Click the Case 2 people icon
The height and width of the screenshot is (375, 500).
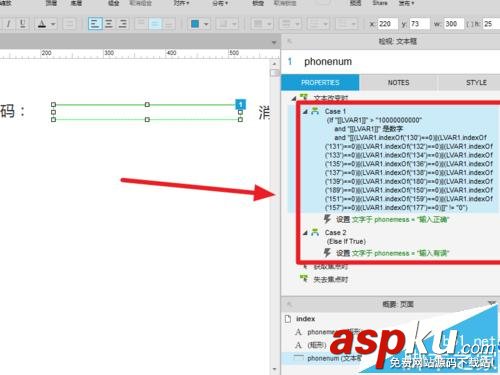click(315, 232)
